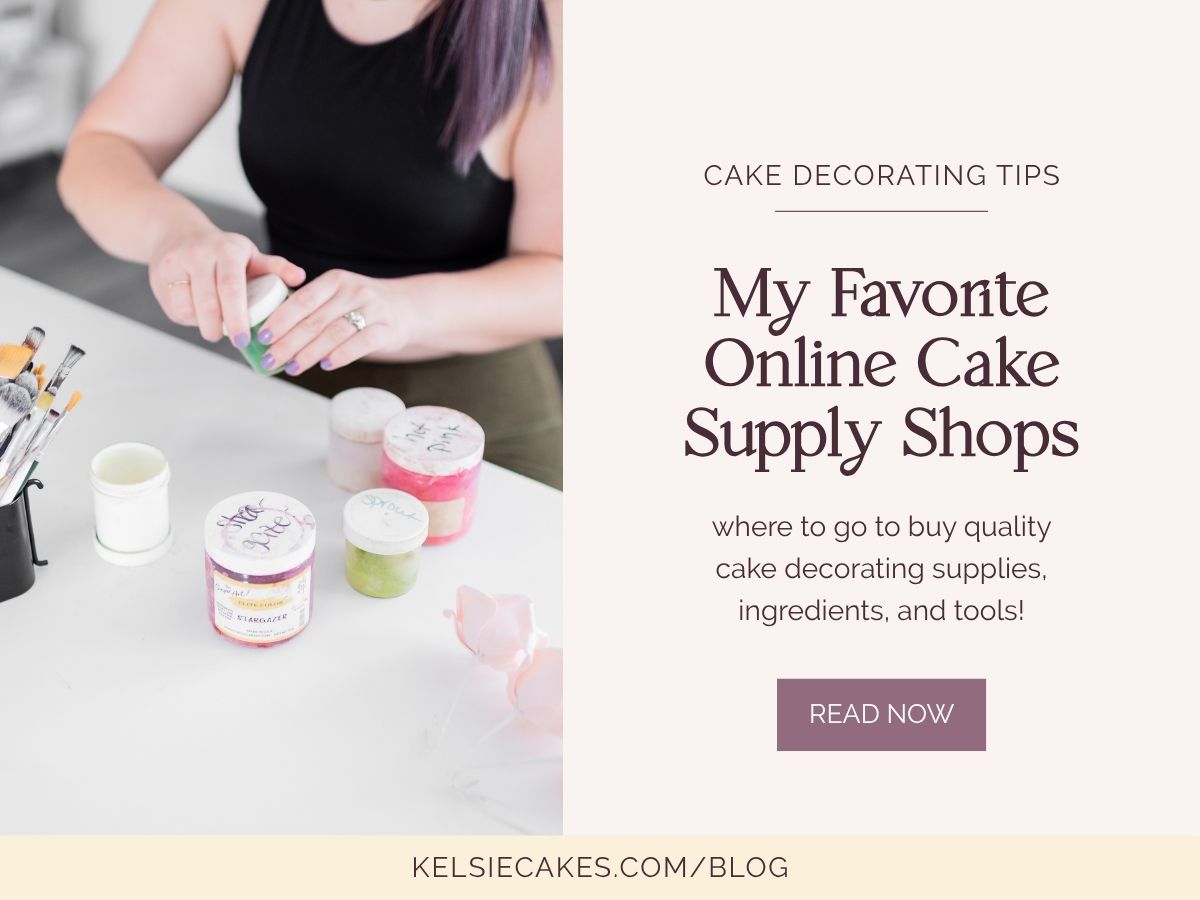Click the cream footer banner
The width and height of the screenshot is (1200, 900).
[600, 867]
